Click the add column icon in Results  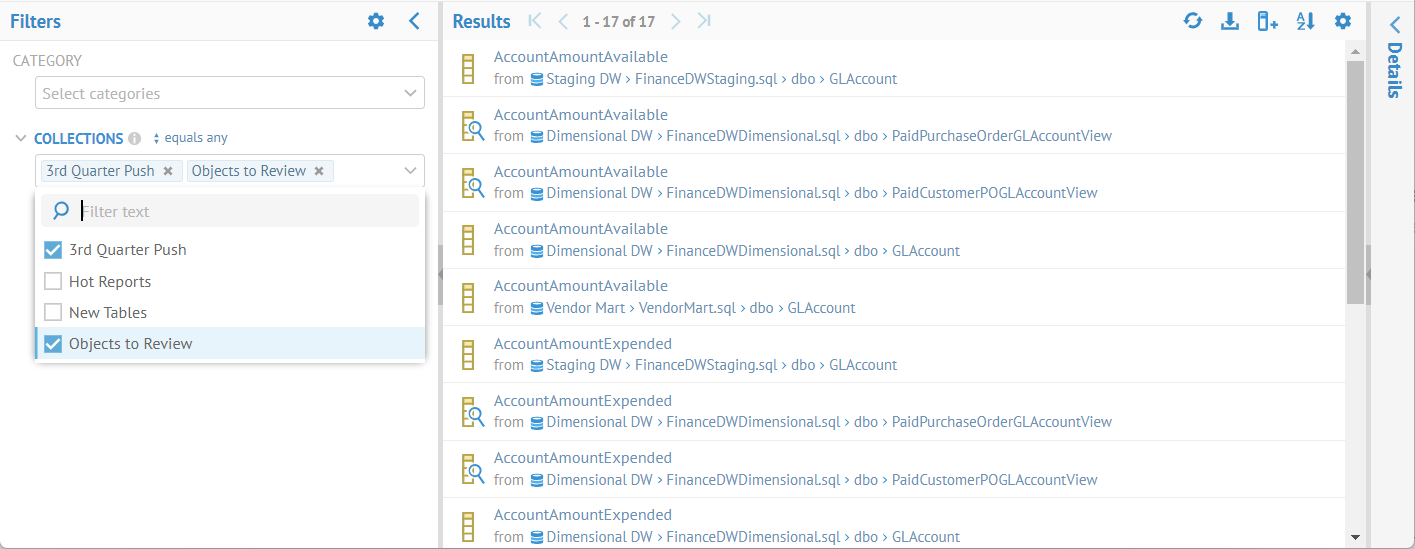pyautogui.click(x=1267, y=21)
